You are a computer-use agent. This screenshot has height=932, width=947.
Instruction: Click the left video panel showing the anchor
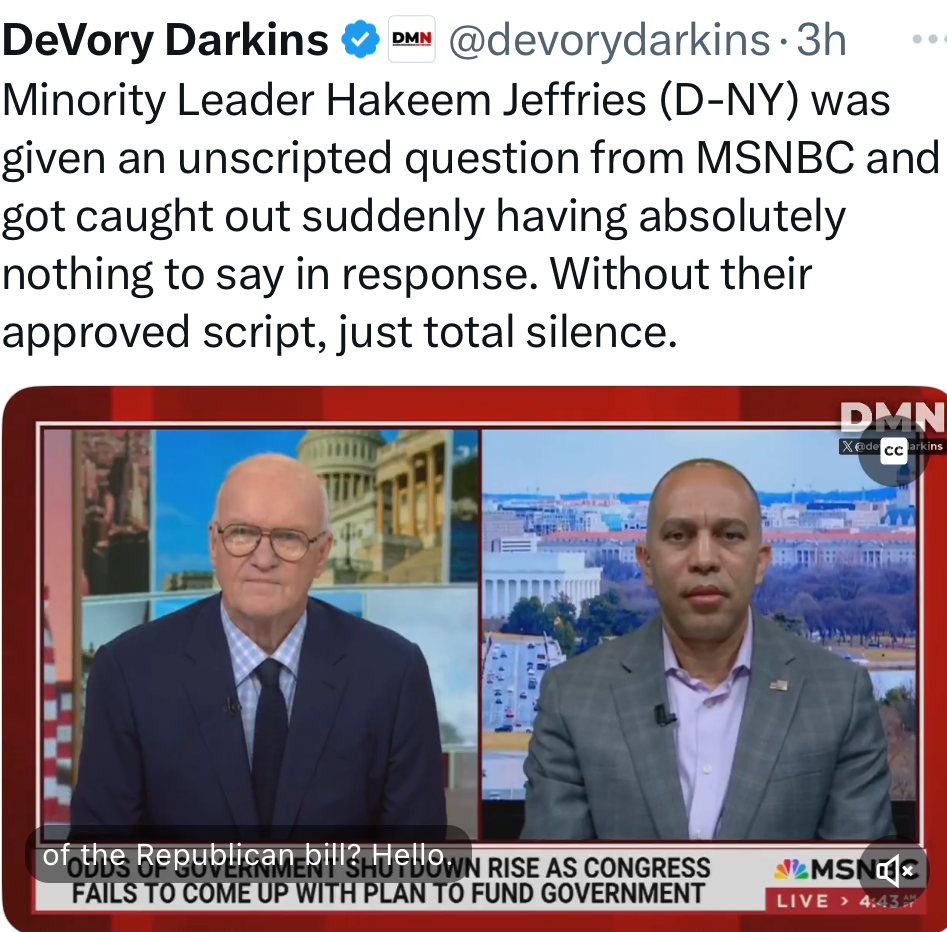260,634
